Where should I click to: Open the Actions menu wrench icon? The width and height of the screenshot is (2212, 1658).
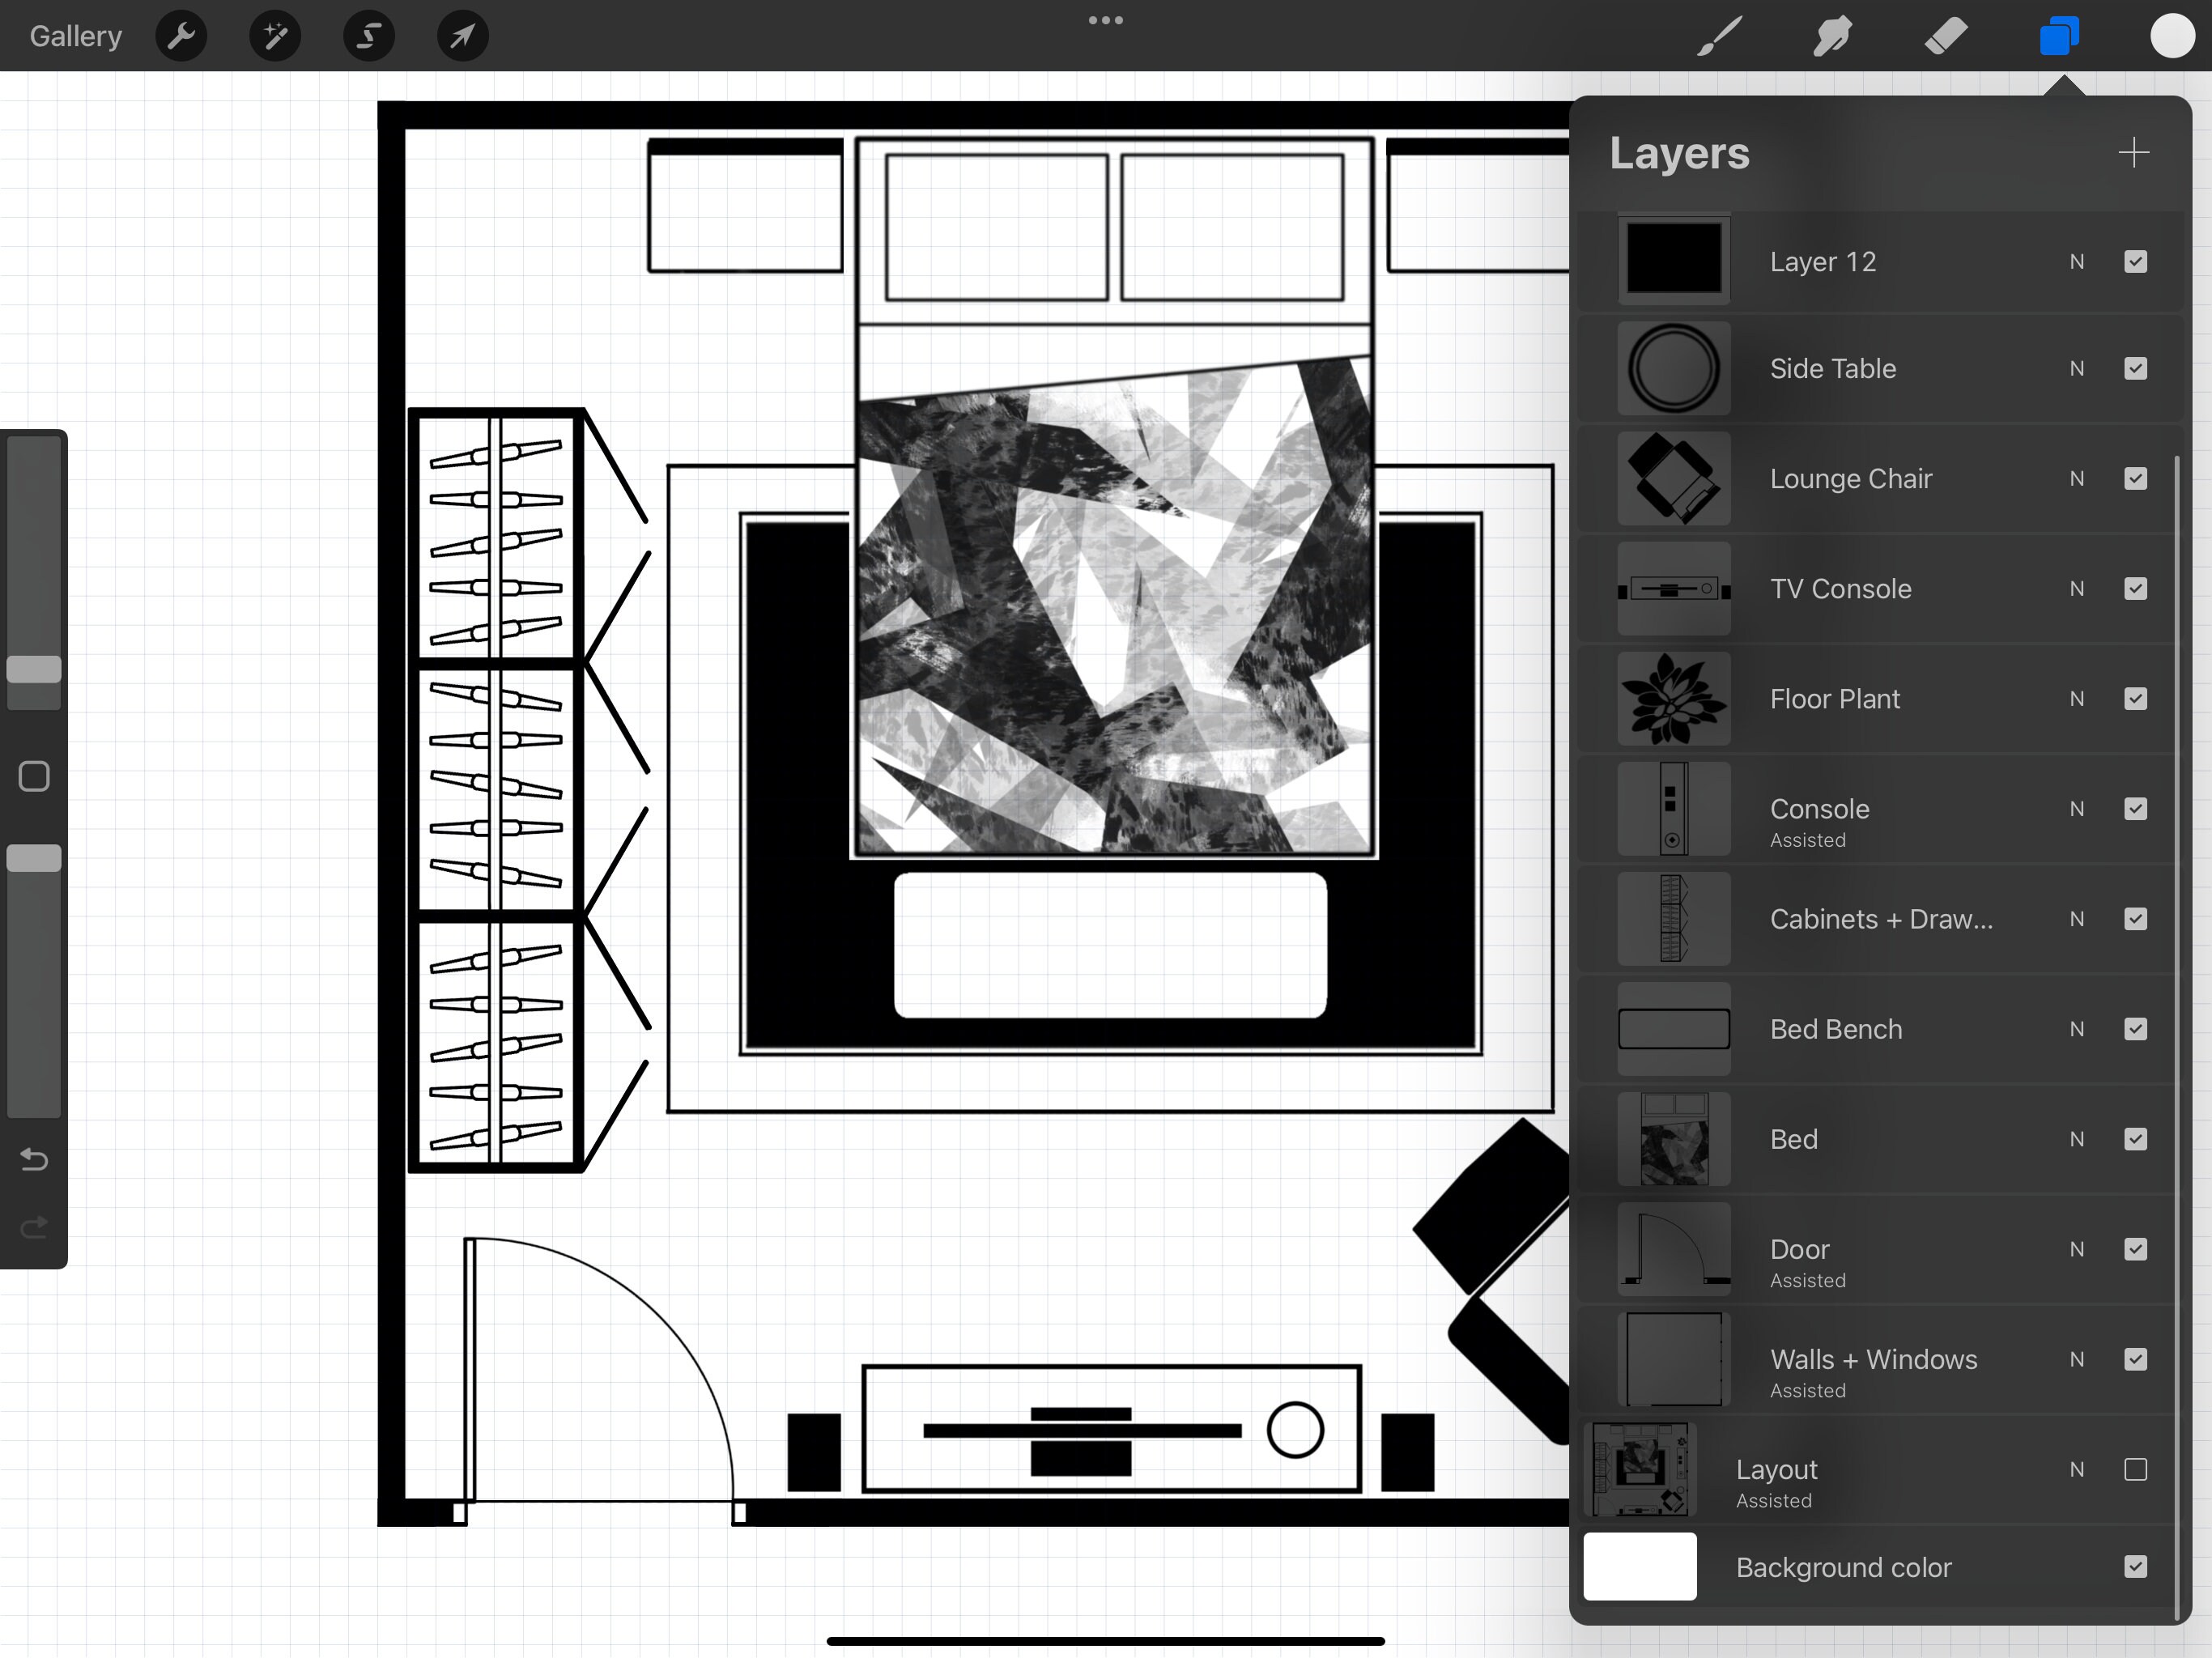(x=181, y=35)
